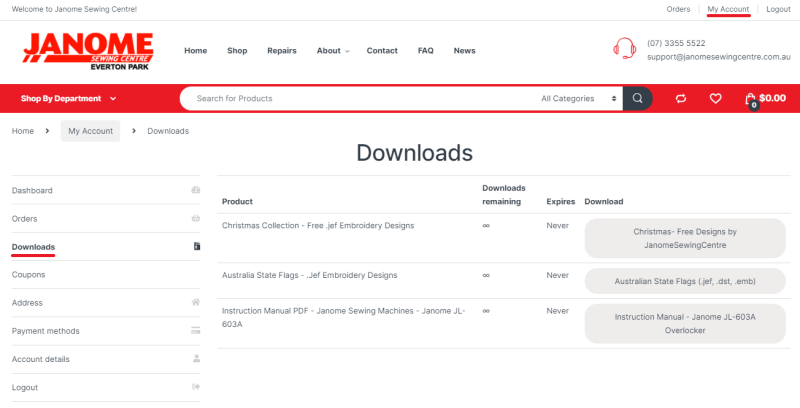Open the All Categories dropdown
This screenshot has width=800, height=408.
click(579, 98)
